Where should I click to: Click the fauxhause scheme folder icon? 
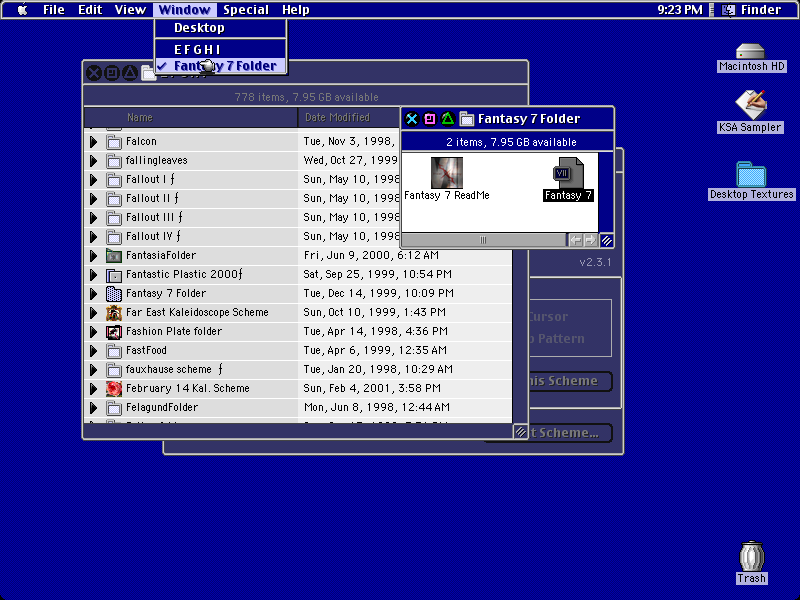tap(114, 369)
